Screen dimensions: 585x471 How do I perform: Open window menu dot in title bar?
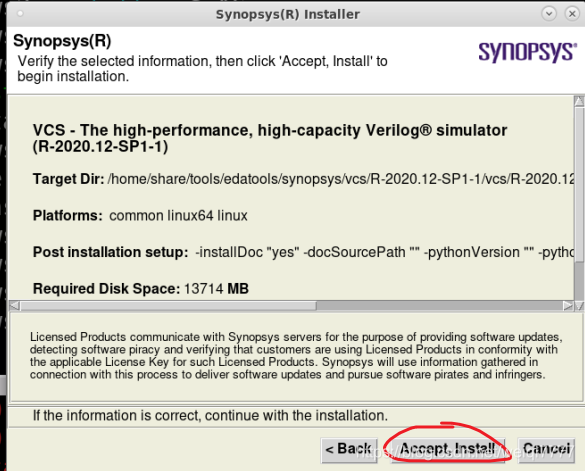click(x=21, y=14)
